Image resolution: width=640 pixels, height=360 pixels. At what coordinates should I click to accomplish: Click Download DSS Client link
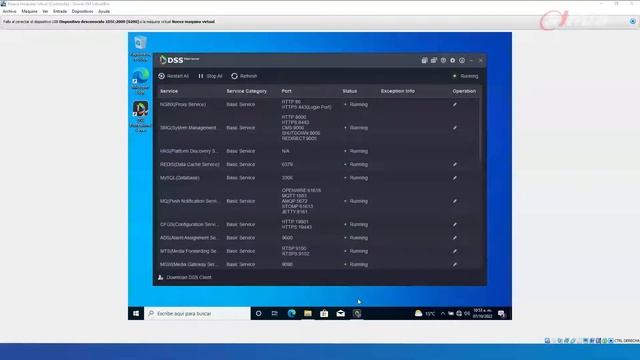pyautogui.click(x=185, y=277)
